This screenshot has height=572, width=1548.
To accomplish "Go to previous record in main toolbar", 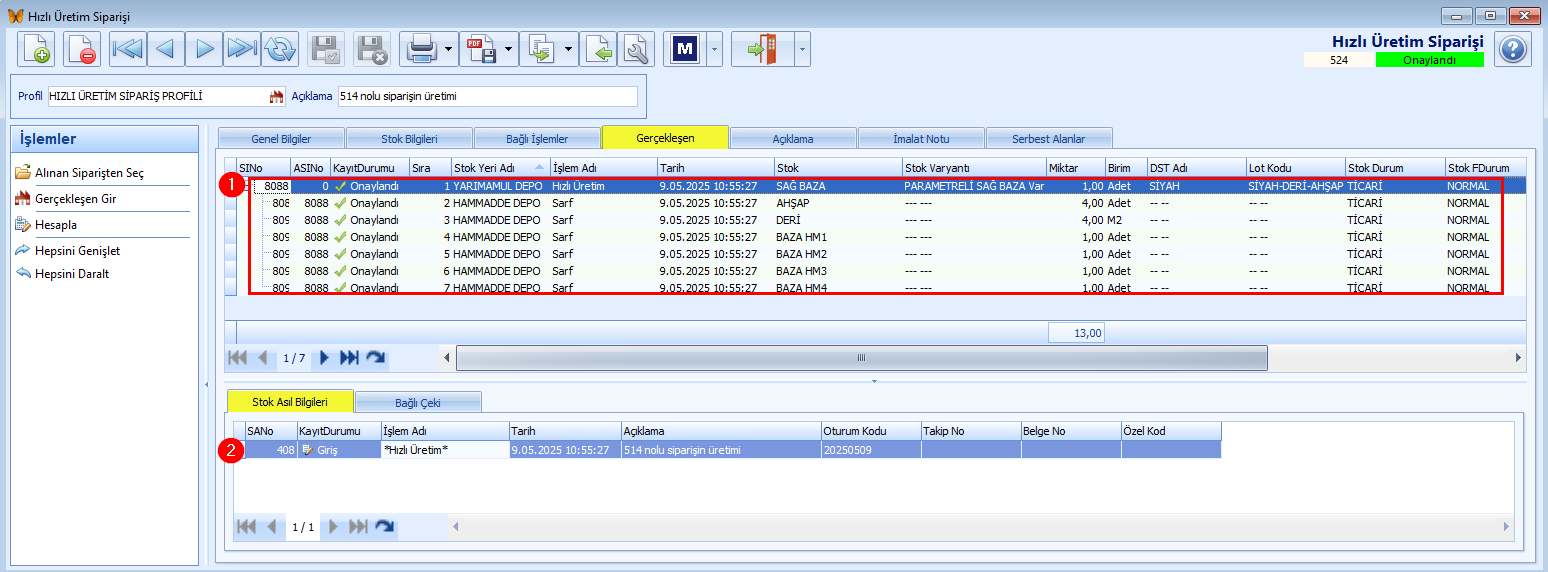I will [x=165, y=49].
